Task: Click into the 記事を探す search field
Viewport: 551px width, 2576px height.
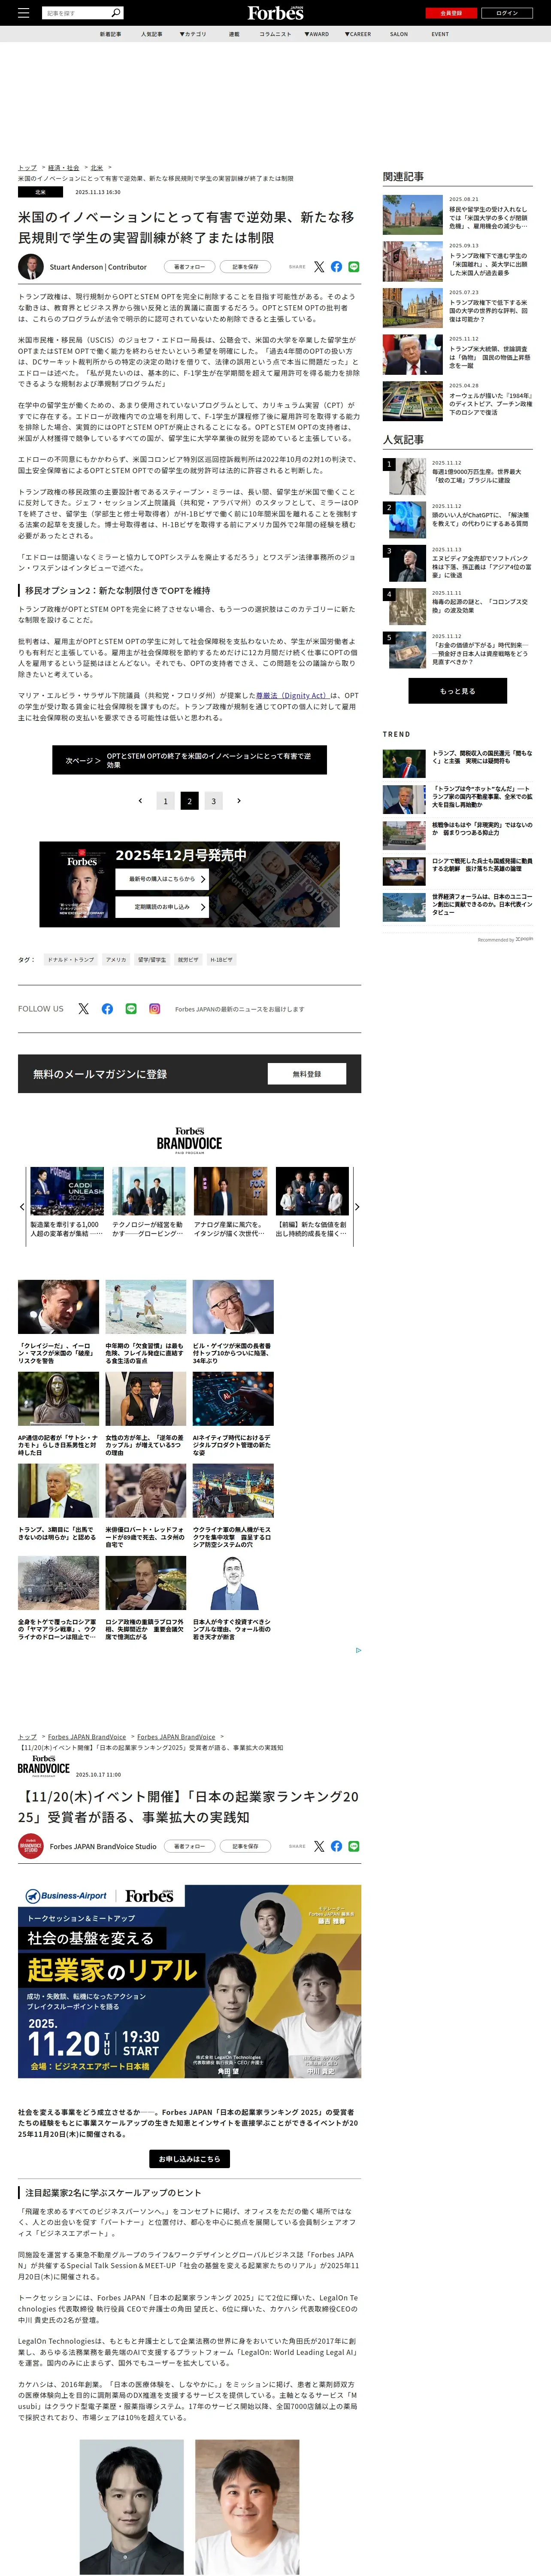Action: [x=76, y=13]
